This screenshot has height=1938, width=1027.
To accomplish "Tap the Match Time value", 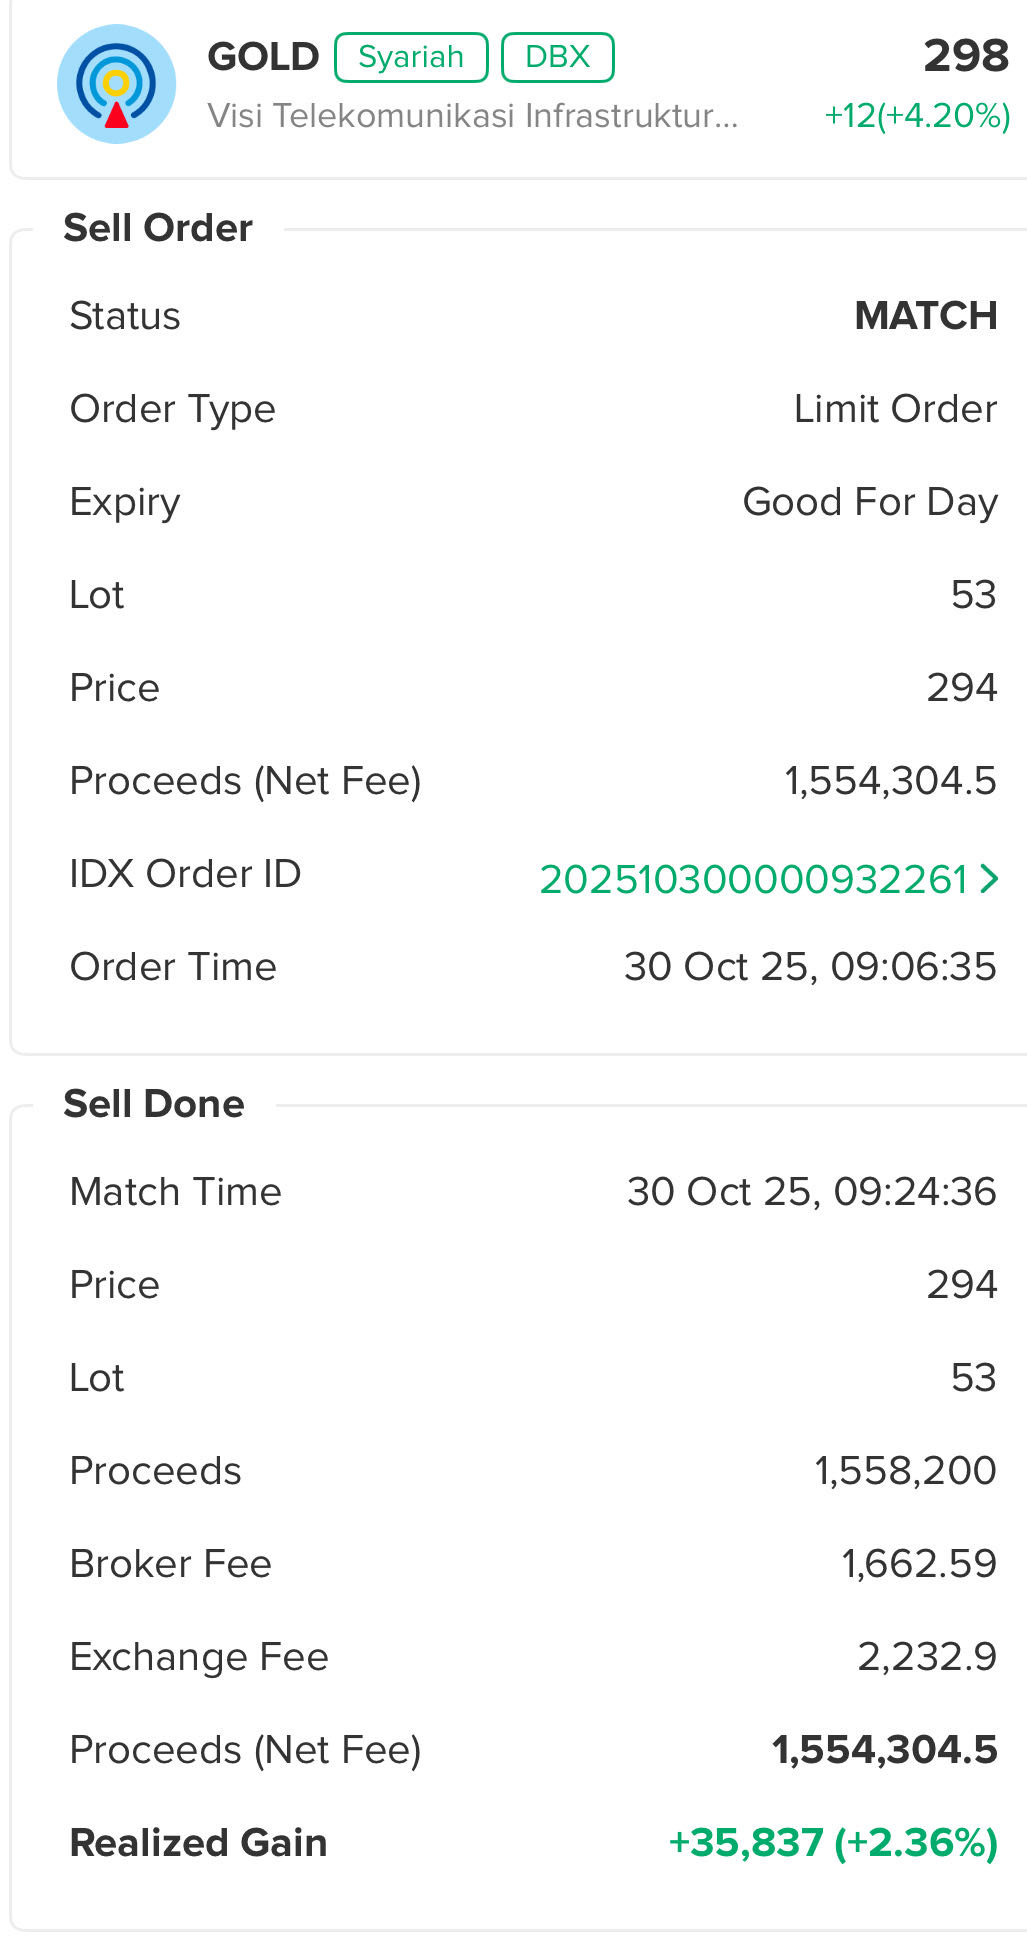I will [811, 1192].
